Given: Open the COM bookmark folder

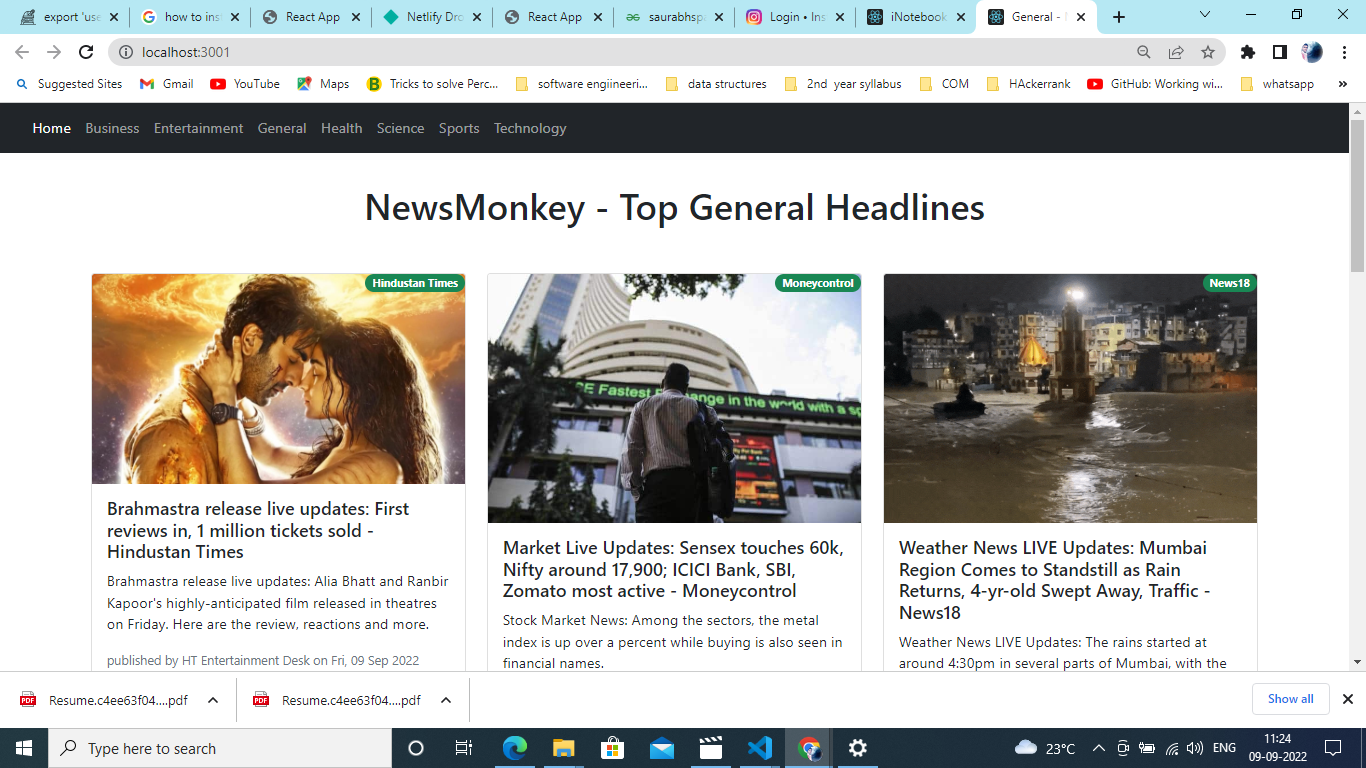Looking at the screenshot, I should click(x=944, y=84).
